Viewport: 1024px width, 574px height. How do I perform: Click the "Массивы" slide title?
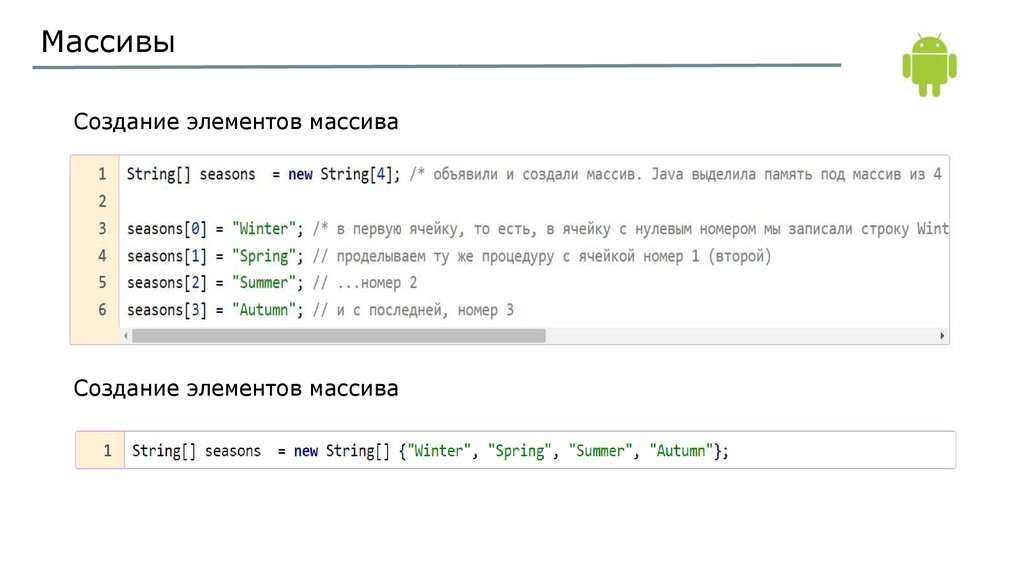[x=108, y=43]
